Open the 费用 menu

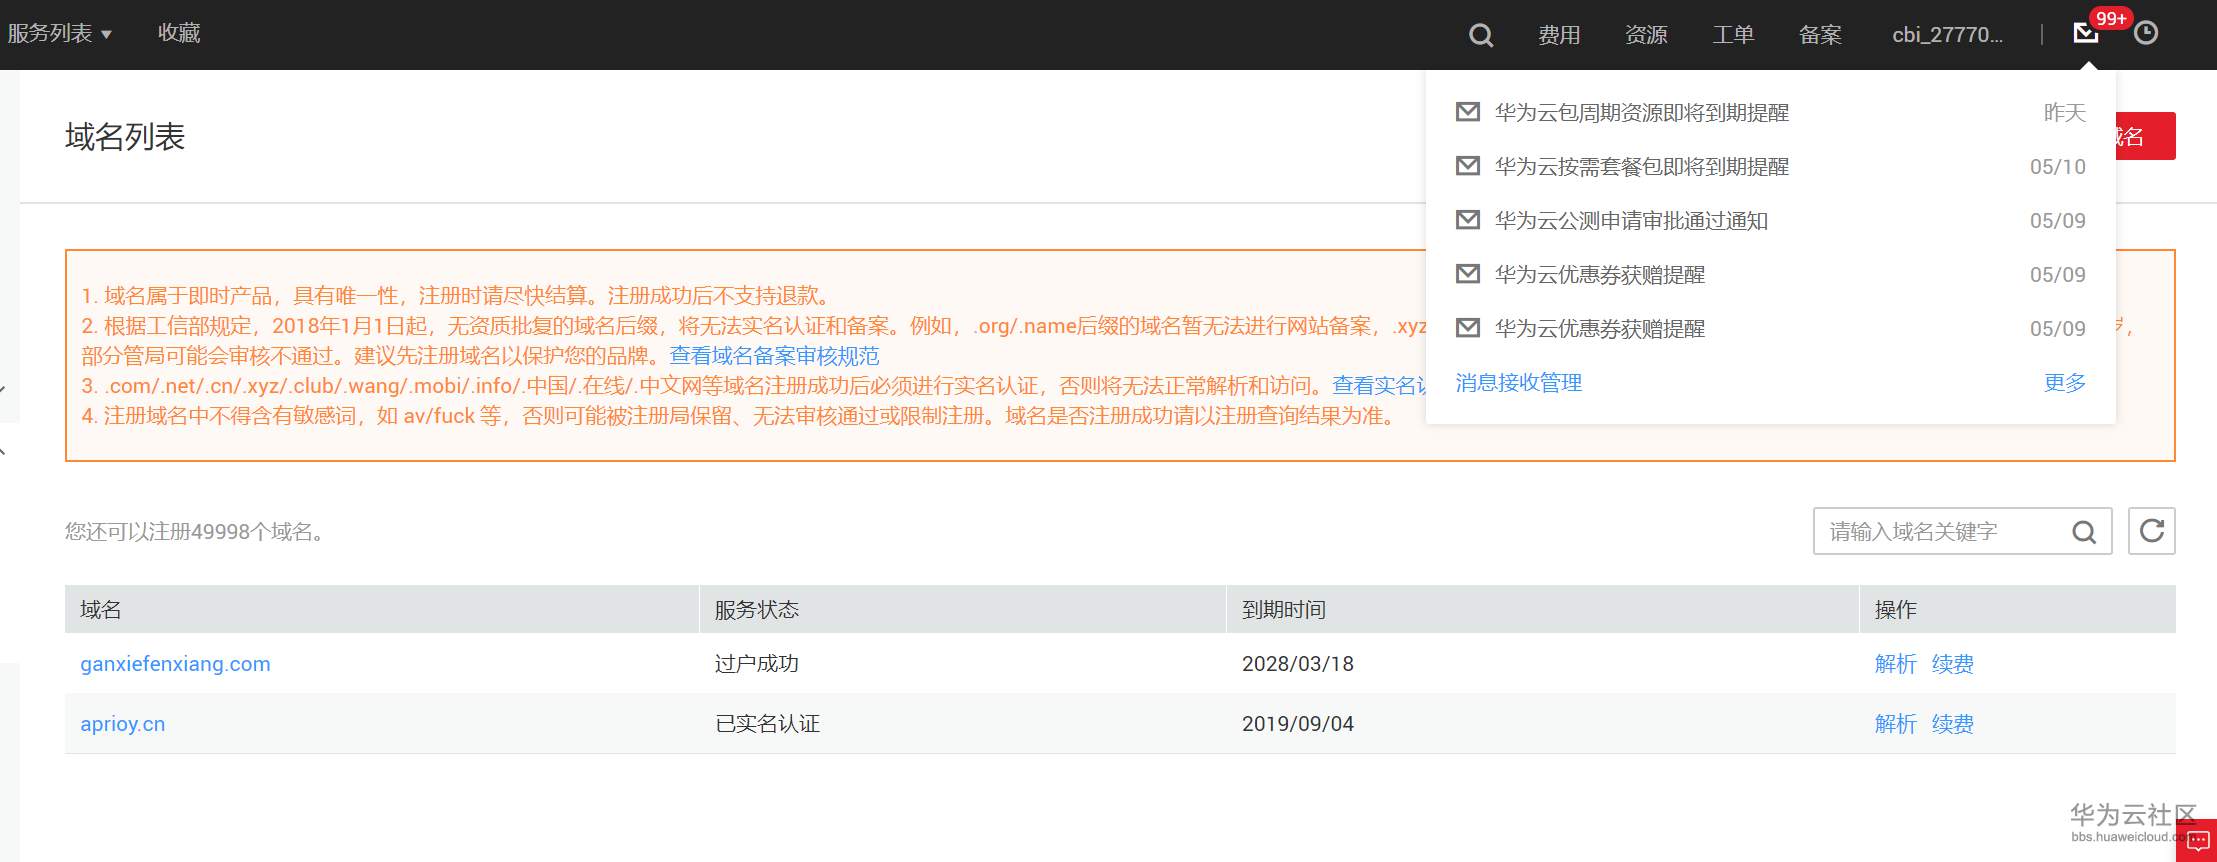pyautogui.click(x=1559, y=35)
